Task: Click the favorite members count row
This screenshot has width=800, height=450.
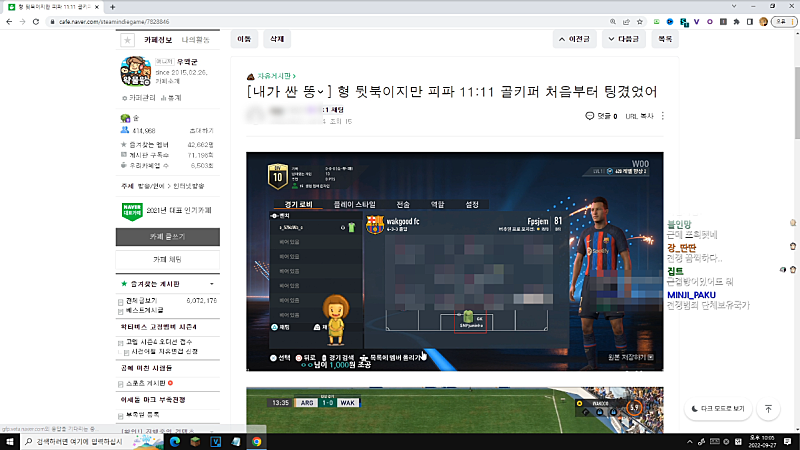Action: [x=168, y=145]
